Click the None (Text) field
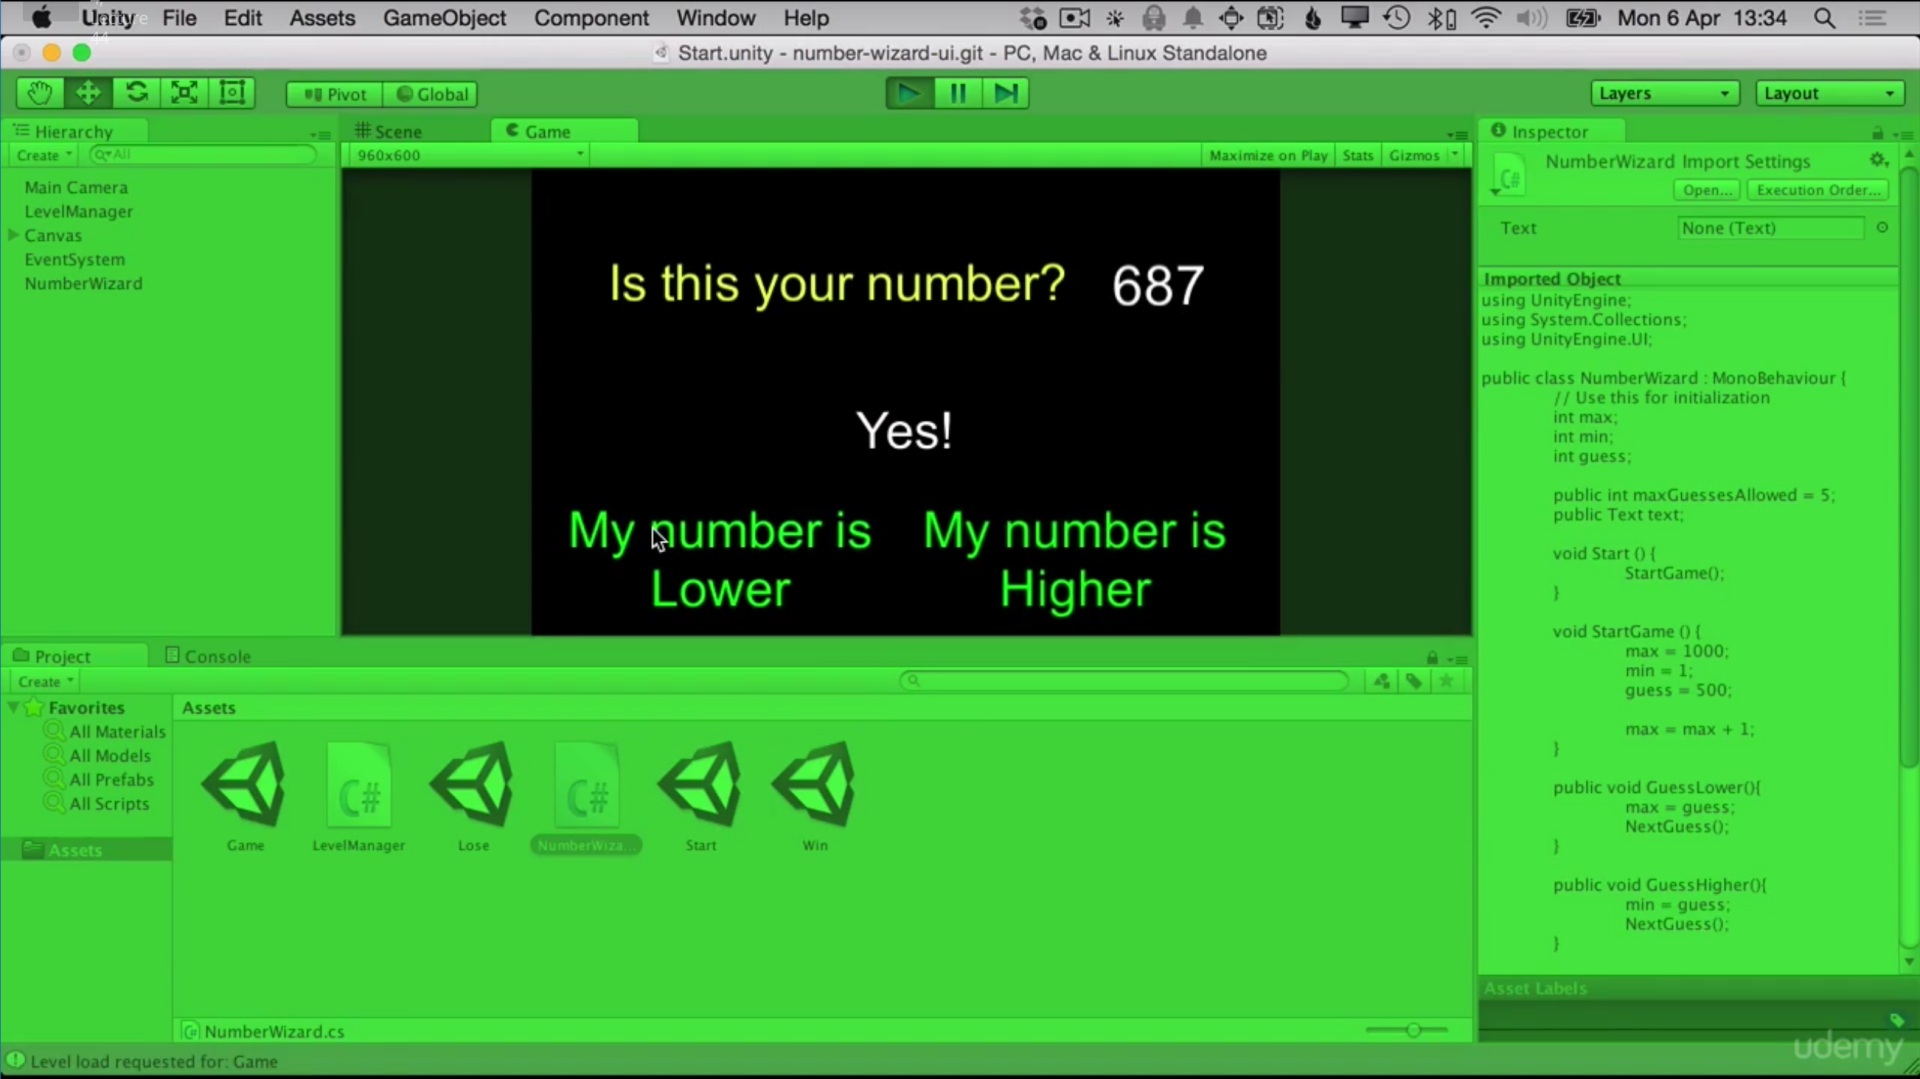The width and height of the screenshot is (1920, 1079). tap(1770, 228)
